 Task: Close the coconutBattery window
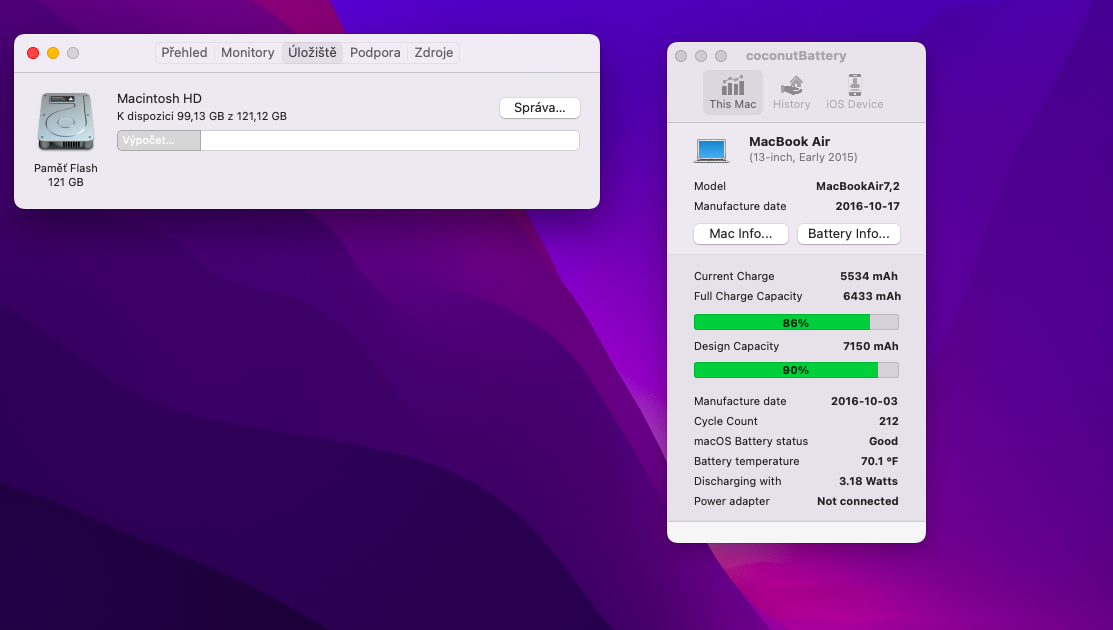[681, 57]
